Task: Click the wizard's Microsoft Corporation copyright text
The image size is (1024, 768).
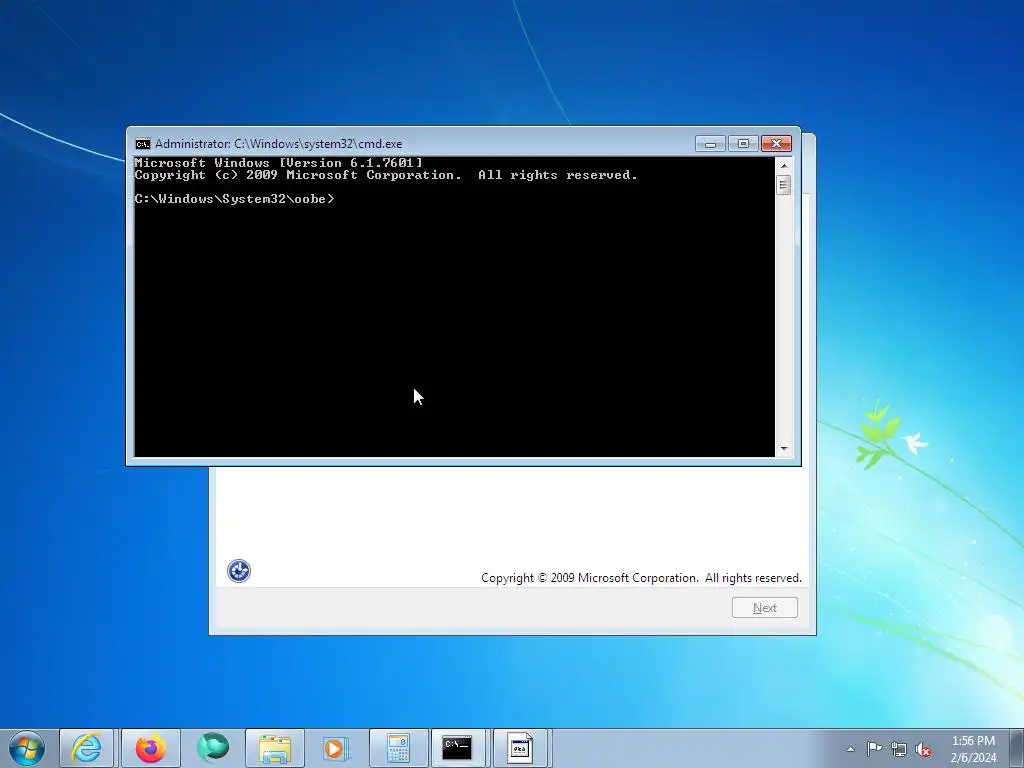Action: [641, 578]
